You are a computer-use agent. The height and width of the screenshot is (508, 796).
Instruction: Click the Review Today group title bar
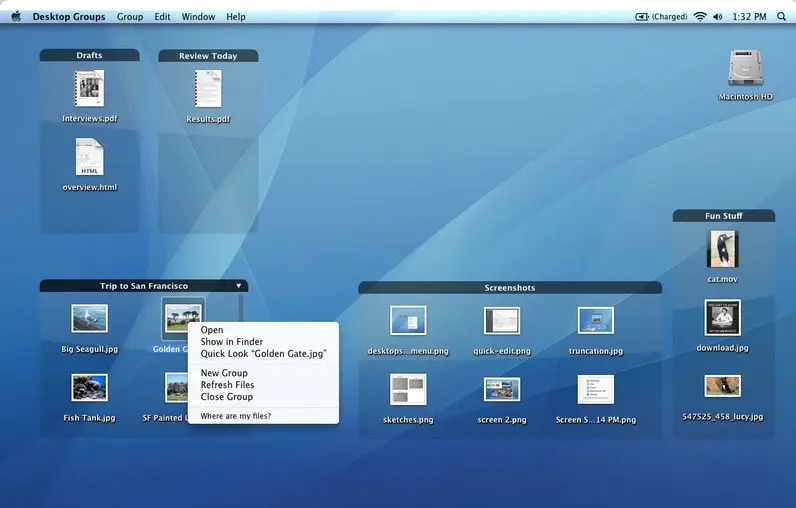(x=208, y=56)
